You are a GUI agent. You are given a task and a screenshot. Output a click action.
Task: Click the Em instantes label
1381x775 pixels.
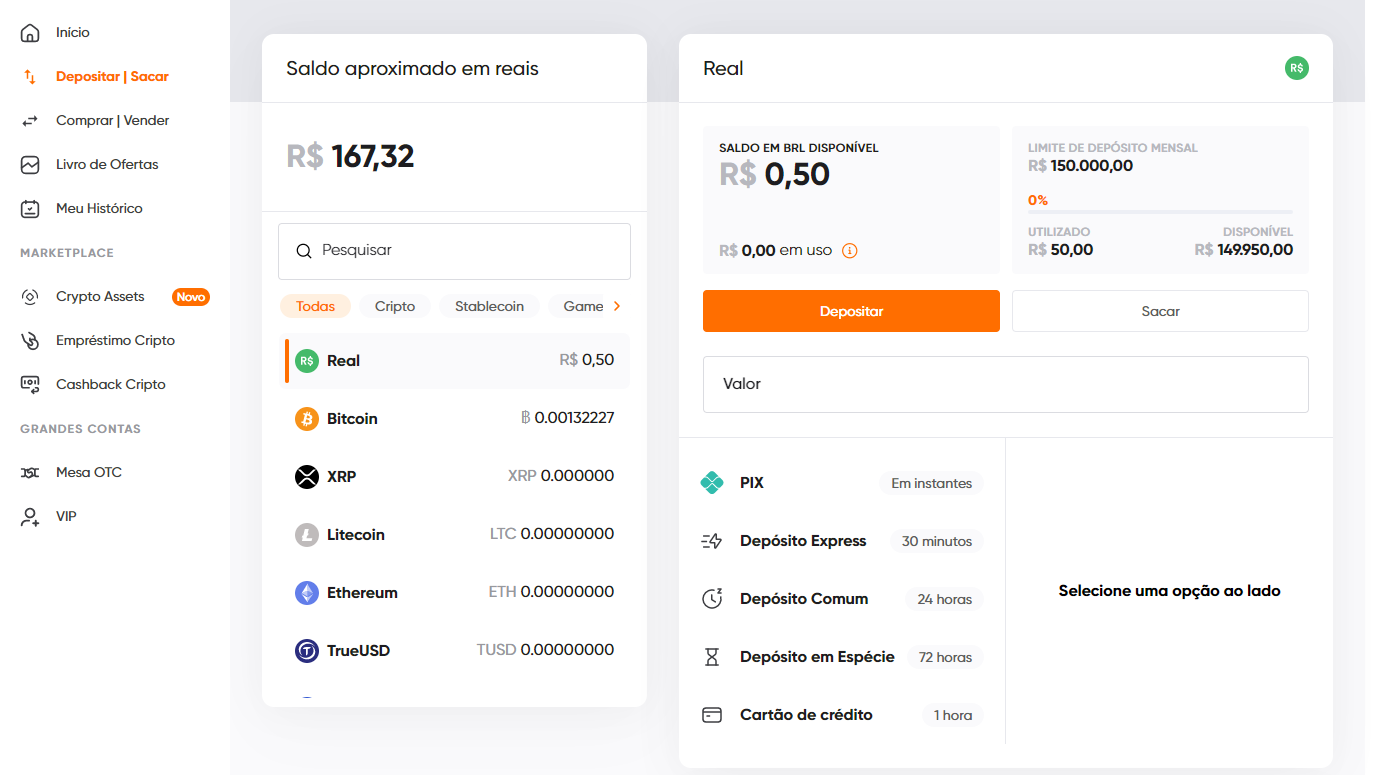point(932,483)
